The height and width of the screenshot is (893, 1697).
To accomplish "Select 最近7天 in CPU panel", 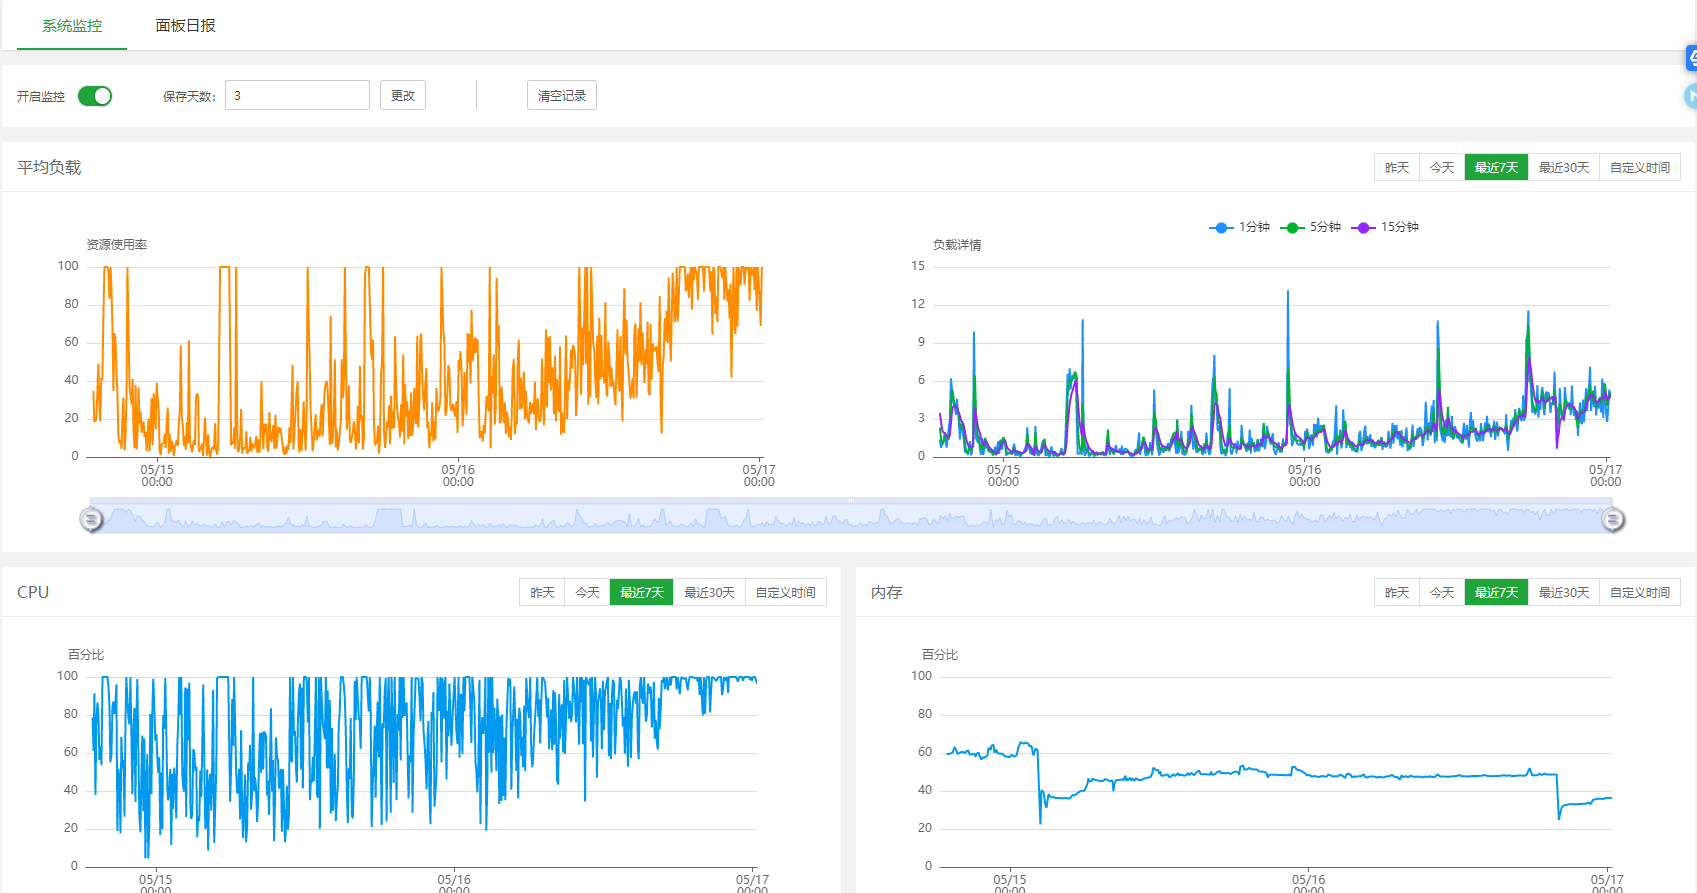I will pyautogui.click(x=641, y=592).
